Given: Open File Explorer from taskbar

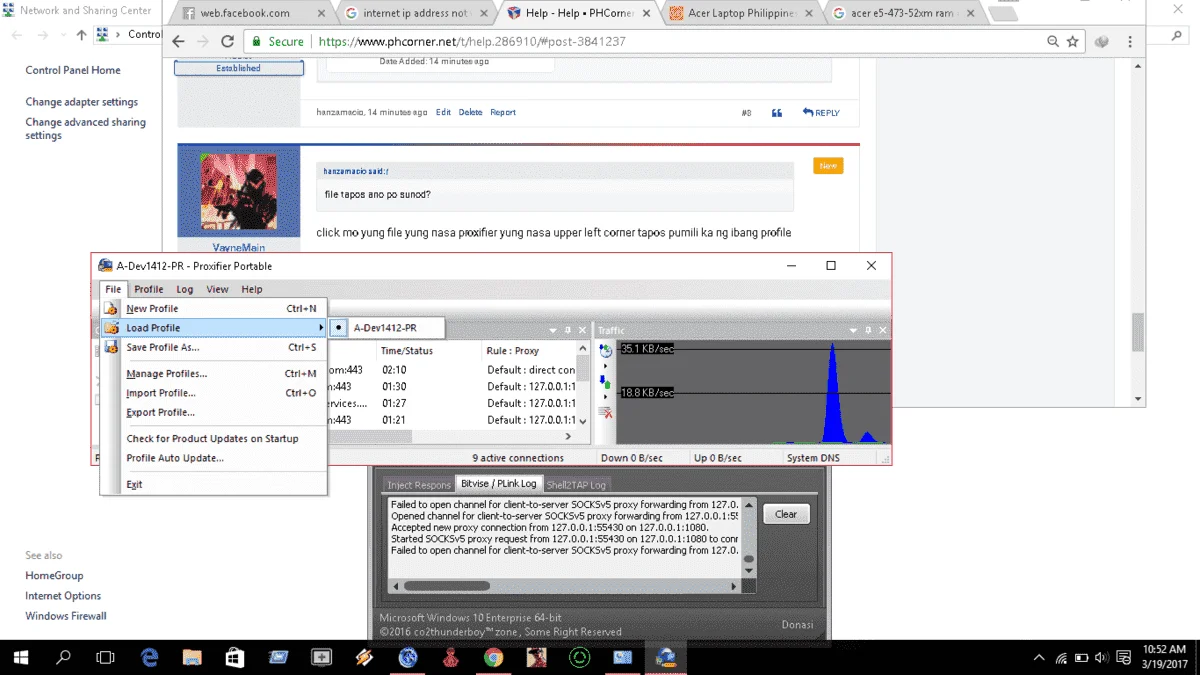Looking at the screenshot, I should (193, 657).
